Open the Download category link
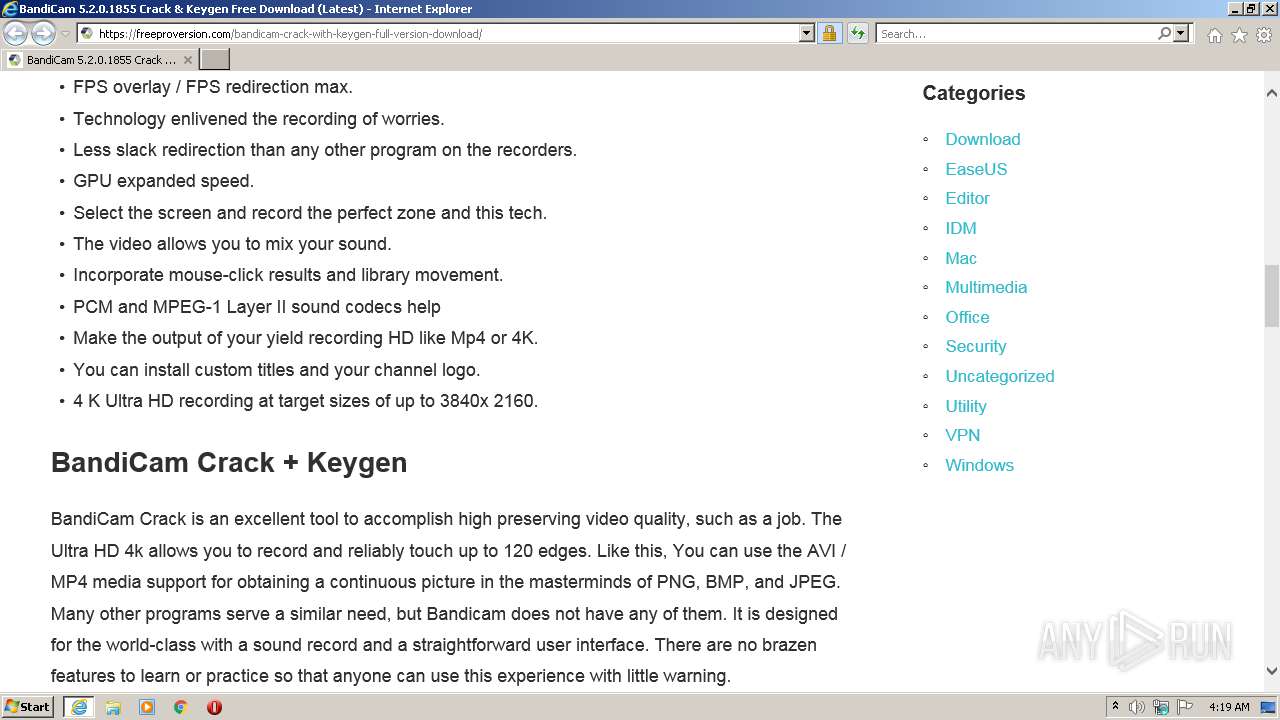1280x720 pixels. click(983, 139)
